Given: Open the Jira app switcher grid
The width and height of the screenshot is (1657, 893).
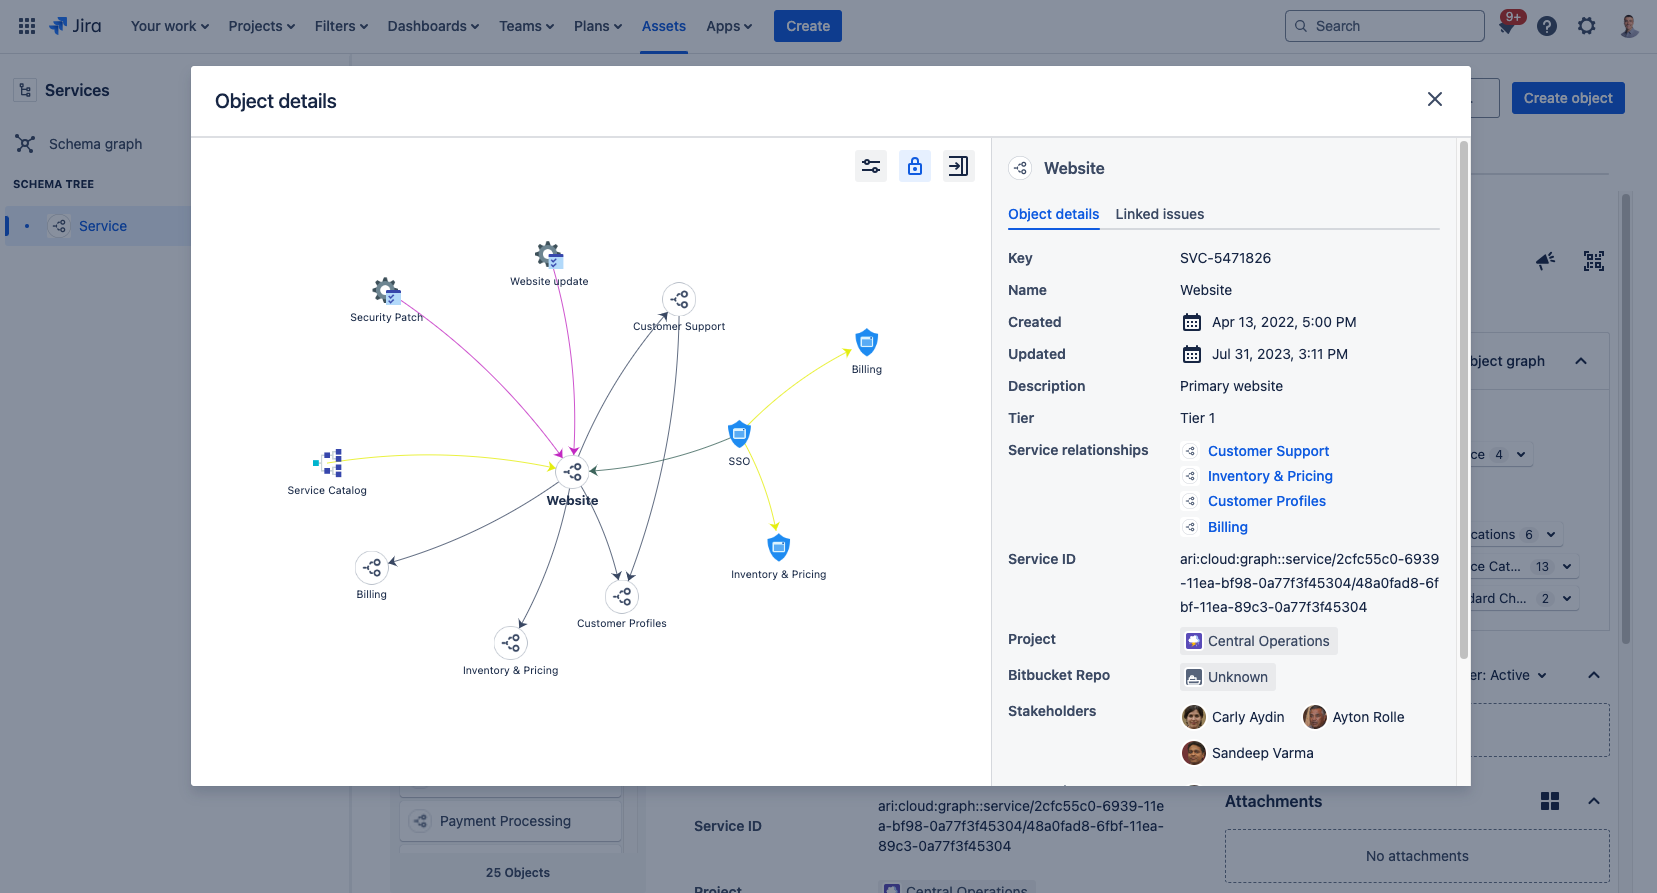Looking at the screenshot, I should (x=27, y=26).
